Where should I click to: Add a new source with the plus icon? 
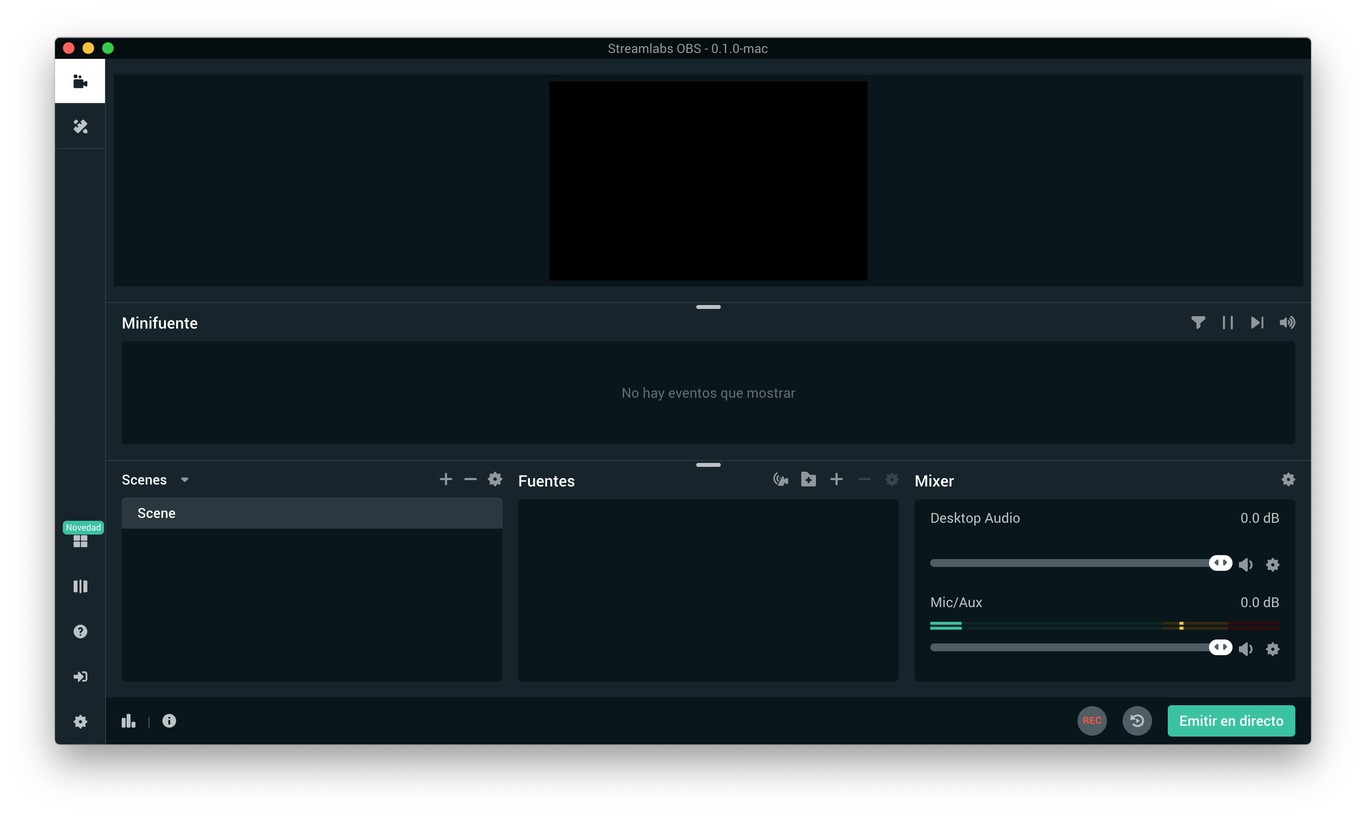click(836, 479)
